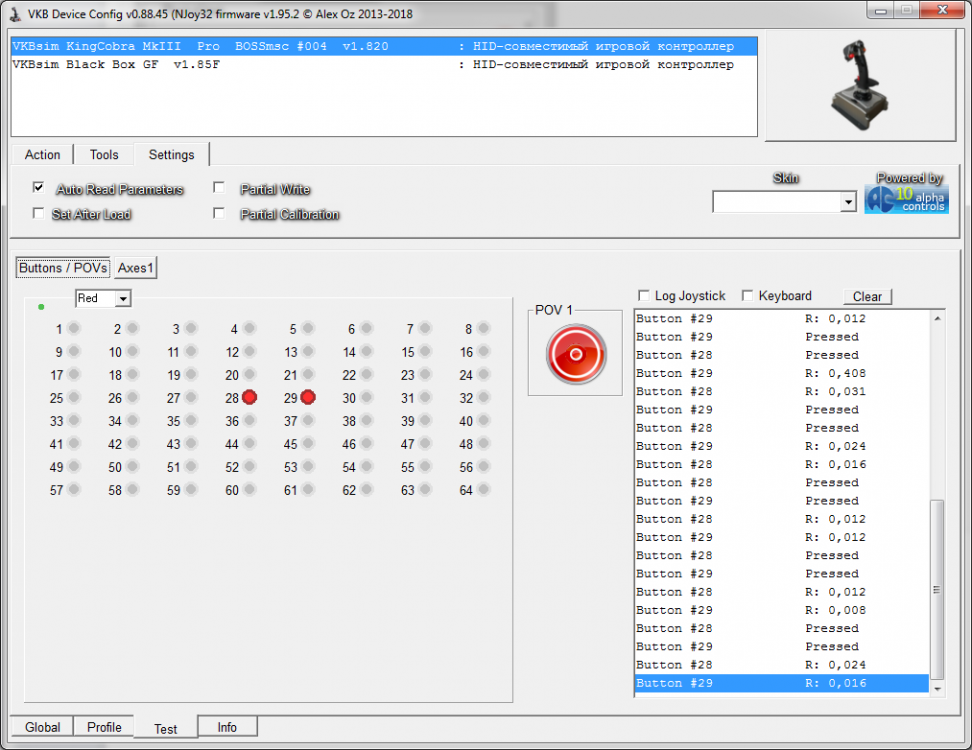
Task: Click the VKB app icon in title bar
Action: click(14, 14)
